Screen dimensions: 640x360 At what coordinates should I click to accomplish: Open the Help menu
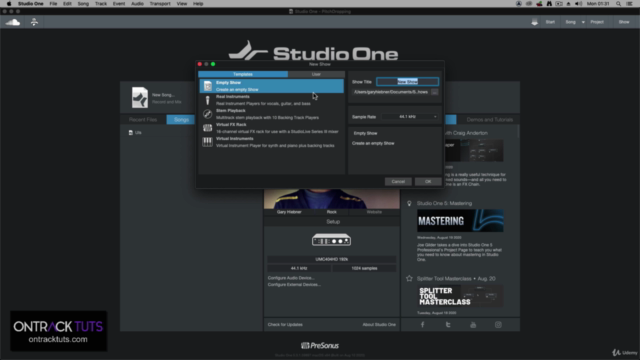click(x=198, y=4)
